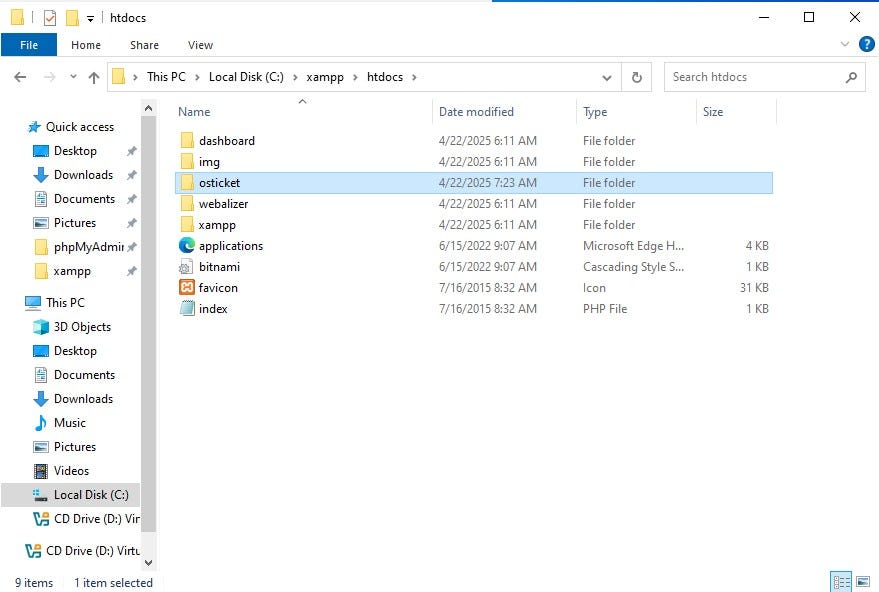This screenshot has width=879, height=592.
Task: Click the search magnifier icon
Action: pos(851,77)
